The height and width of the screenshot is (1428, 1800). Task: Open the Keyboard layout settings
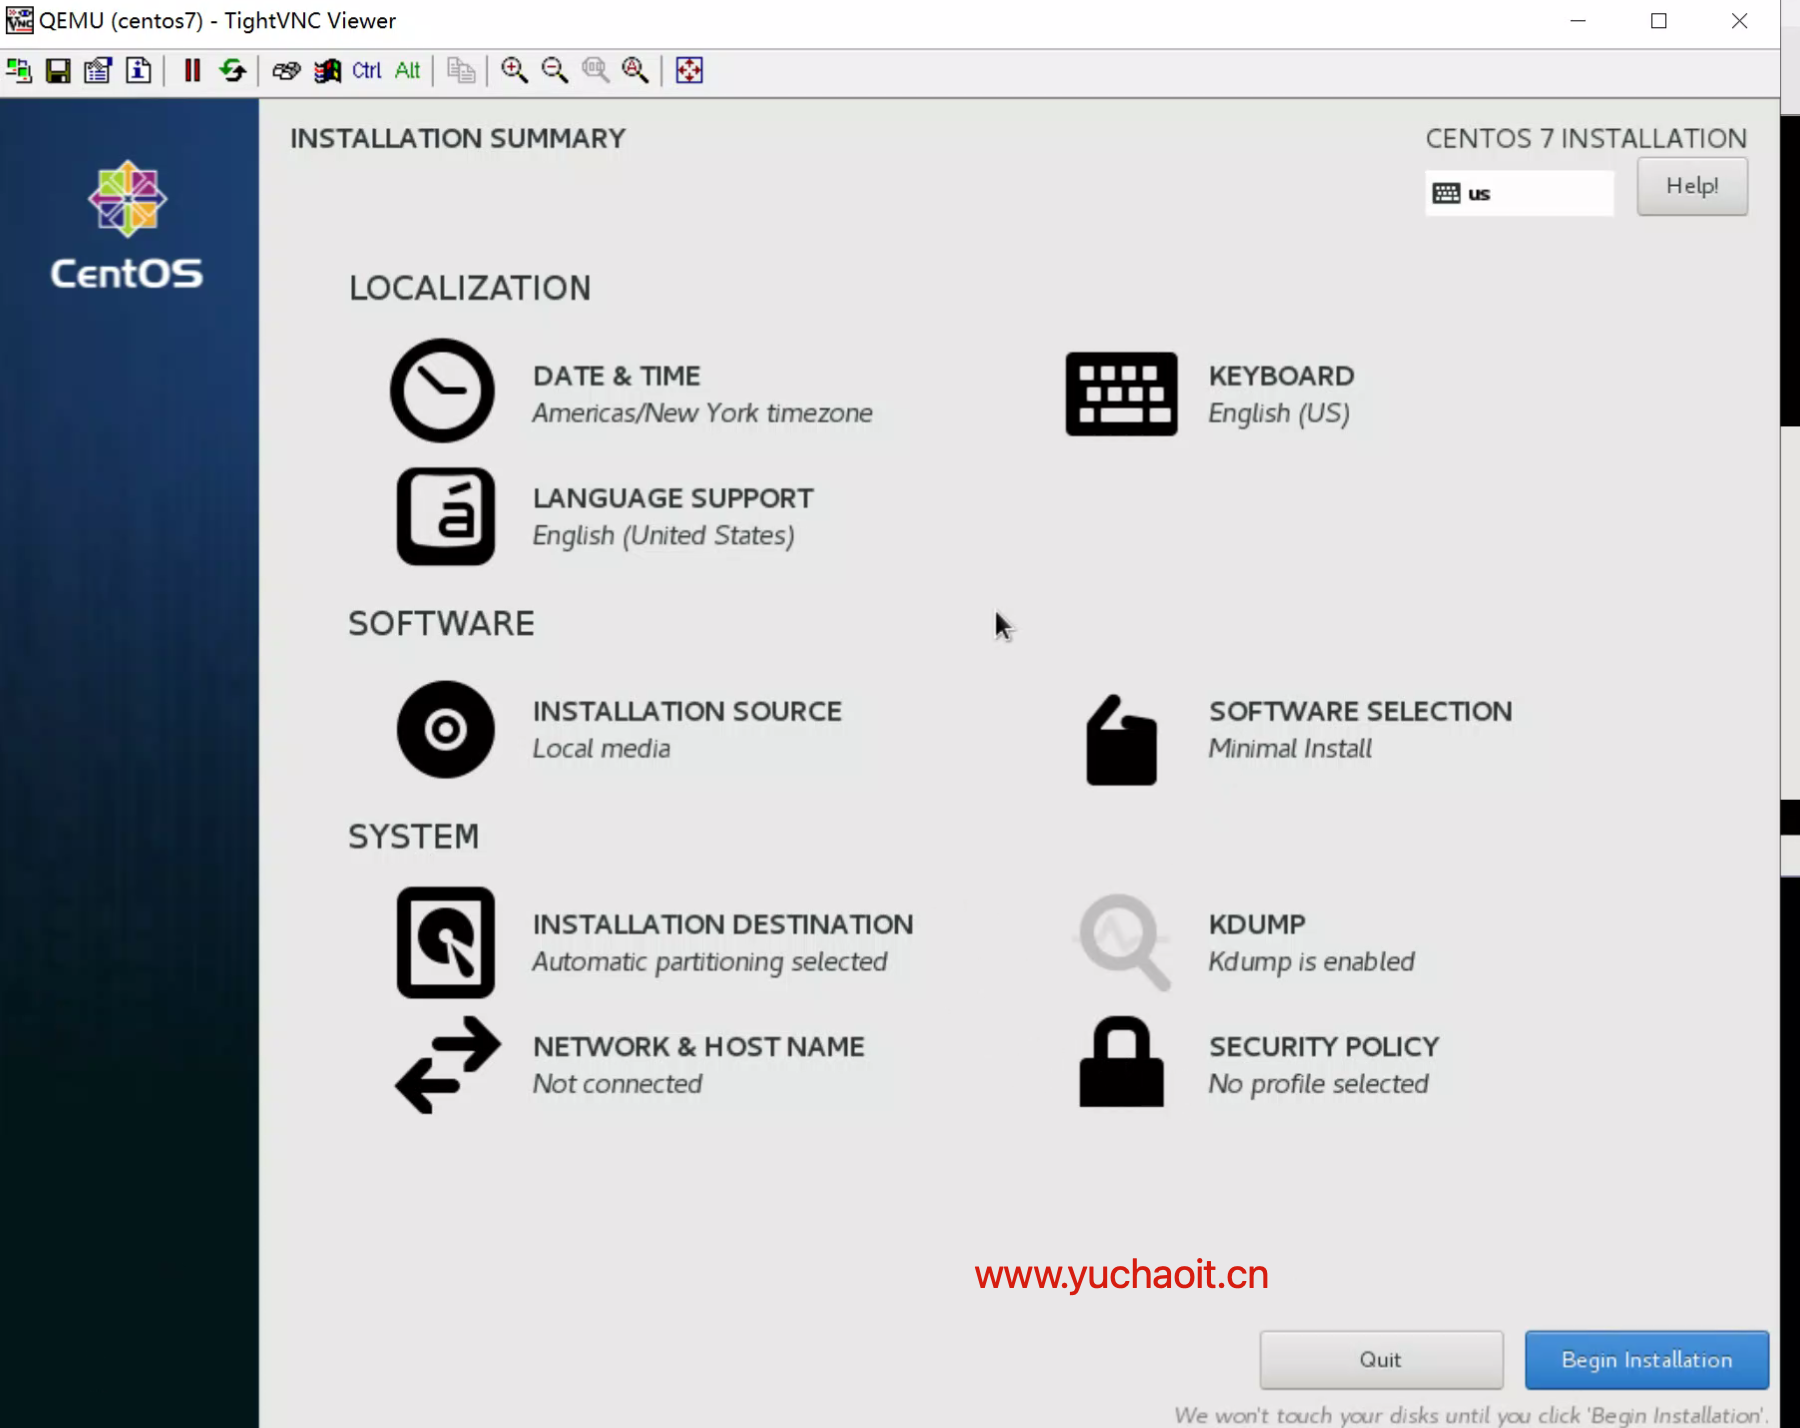coord(1280,392)
